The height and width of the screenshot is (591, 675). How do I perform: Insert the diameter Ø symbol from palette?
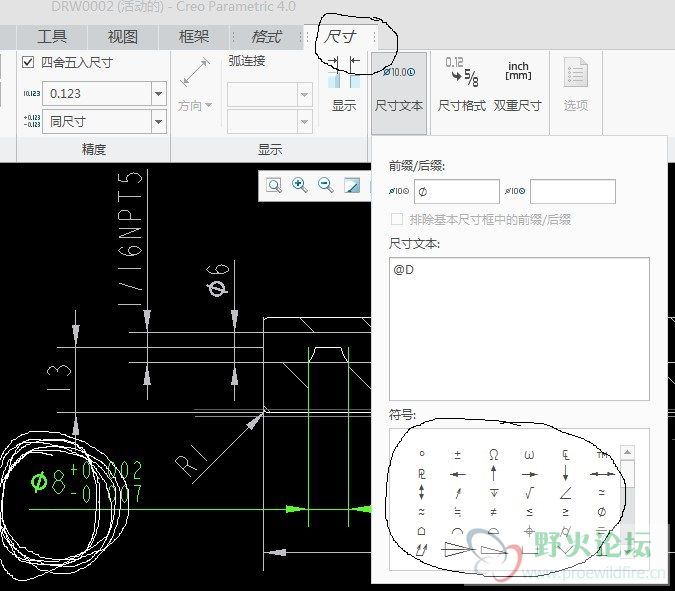[x=602, y=512]
